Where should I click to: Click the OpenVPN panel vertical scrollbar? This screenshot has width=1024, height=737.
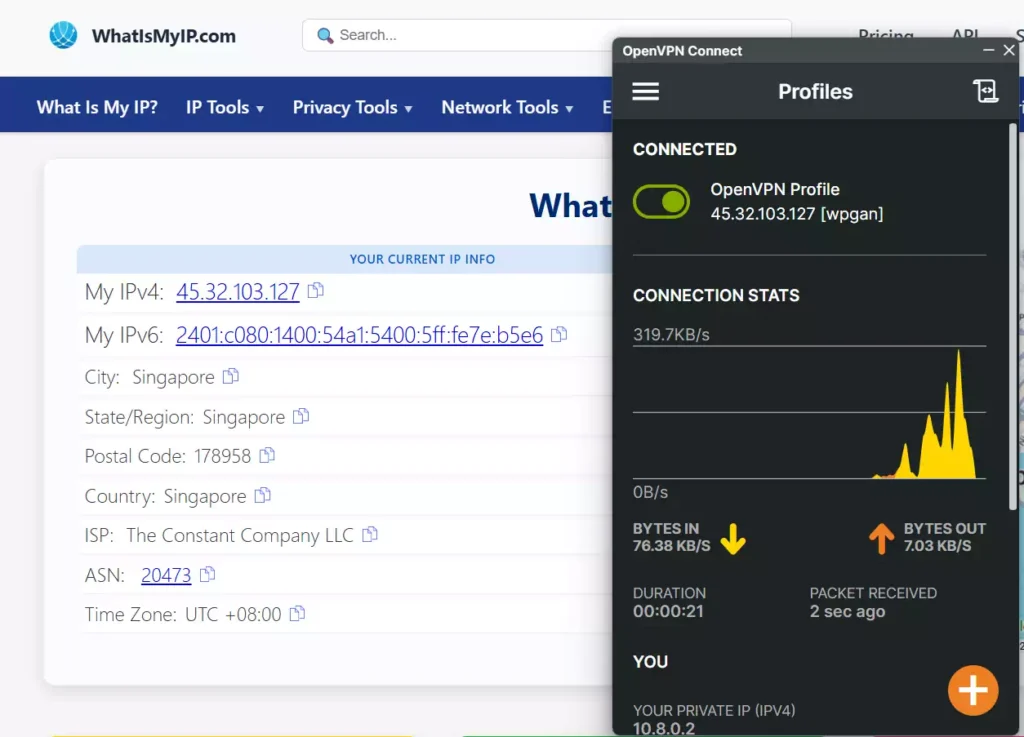1013,317
